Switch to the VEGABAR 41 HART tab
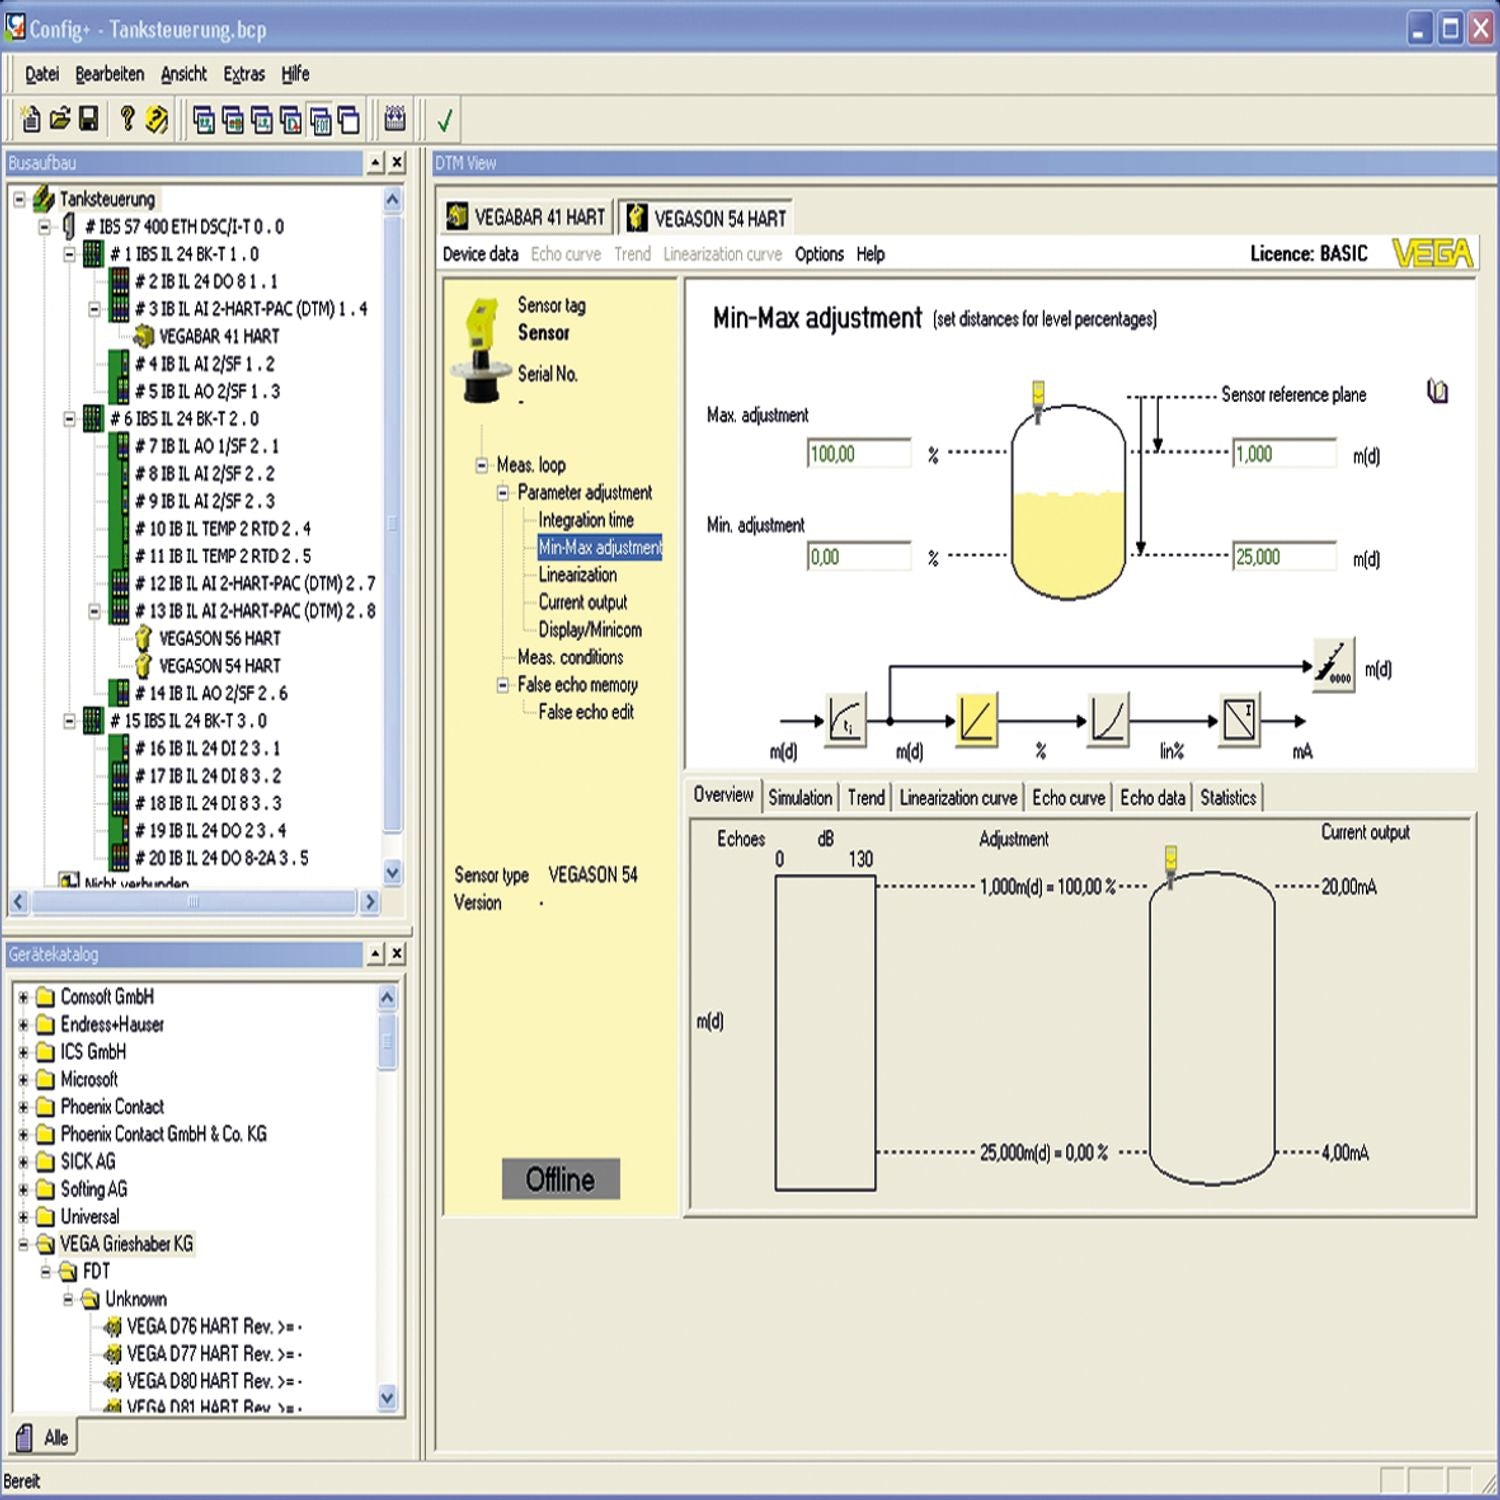 526,217
